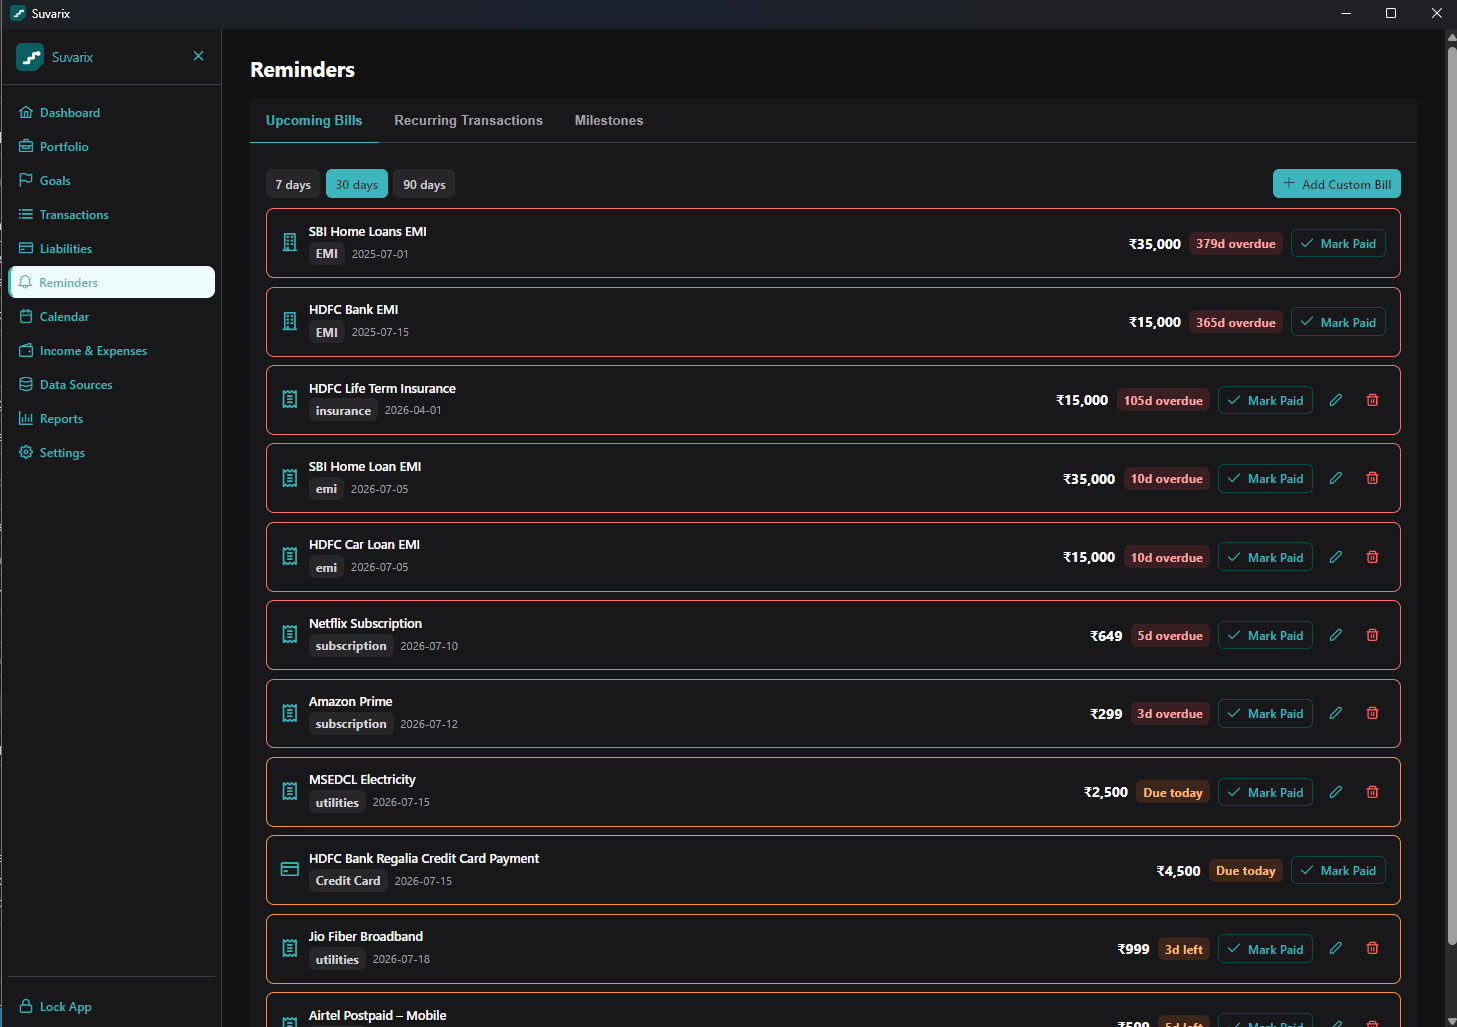1457x1027 pixels.
Task: Switch to the Recurring Transactions tab
Action: coord(468,120)
